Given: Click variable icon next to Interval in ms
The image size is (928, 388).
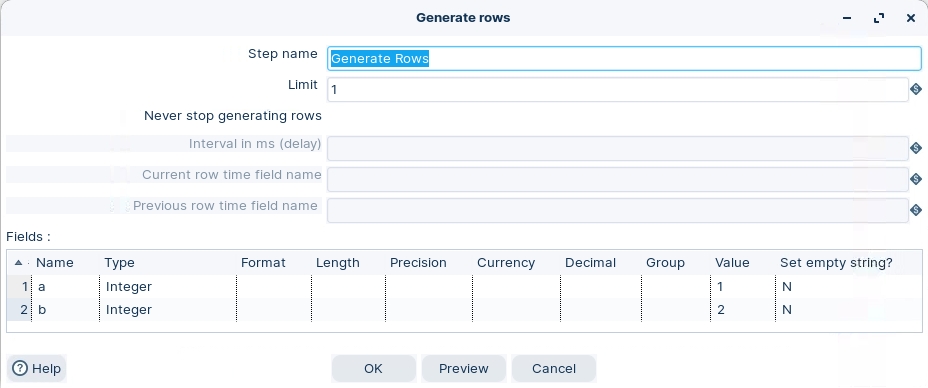Looking at the screenshot, I should (916, 148).
